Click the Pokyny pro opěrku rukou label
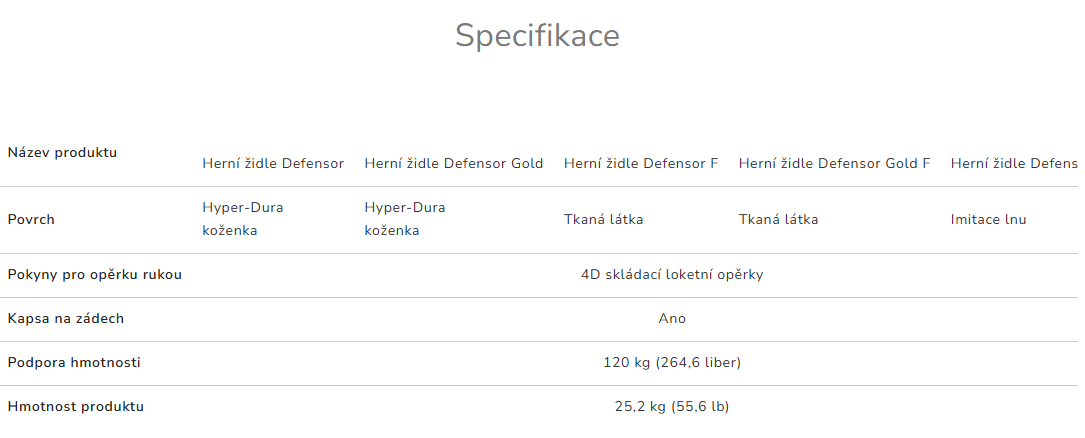 click(x=94, y=275)
